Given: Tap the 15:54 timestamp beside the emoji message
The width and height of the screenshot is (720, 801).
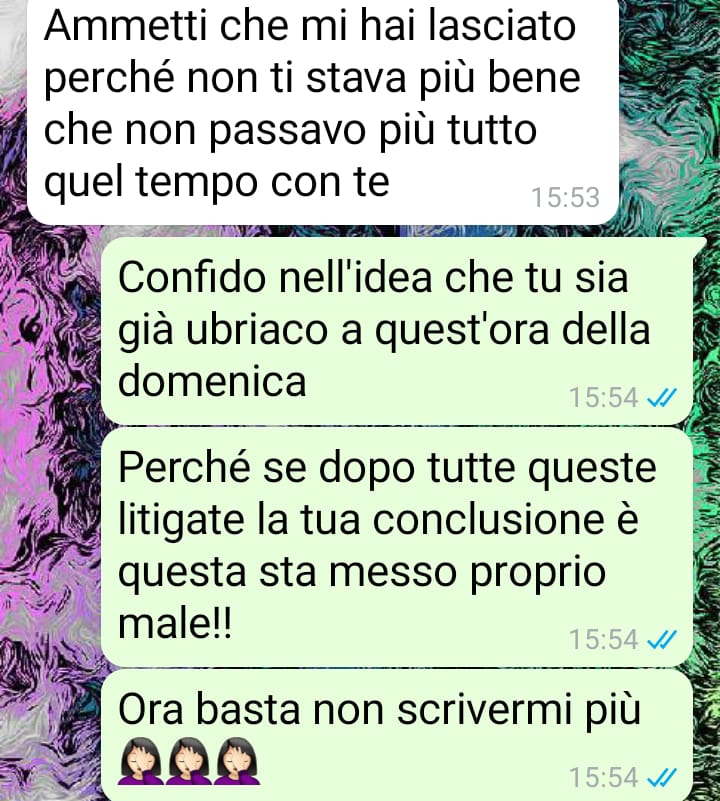Looking at the screenshot, I should tap(604, 777).
